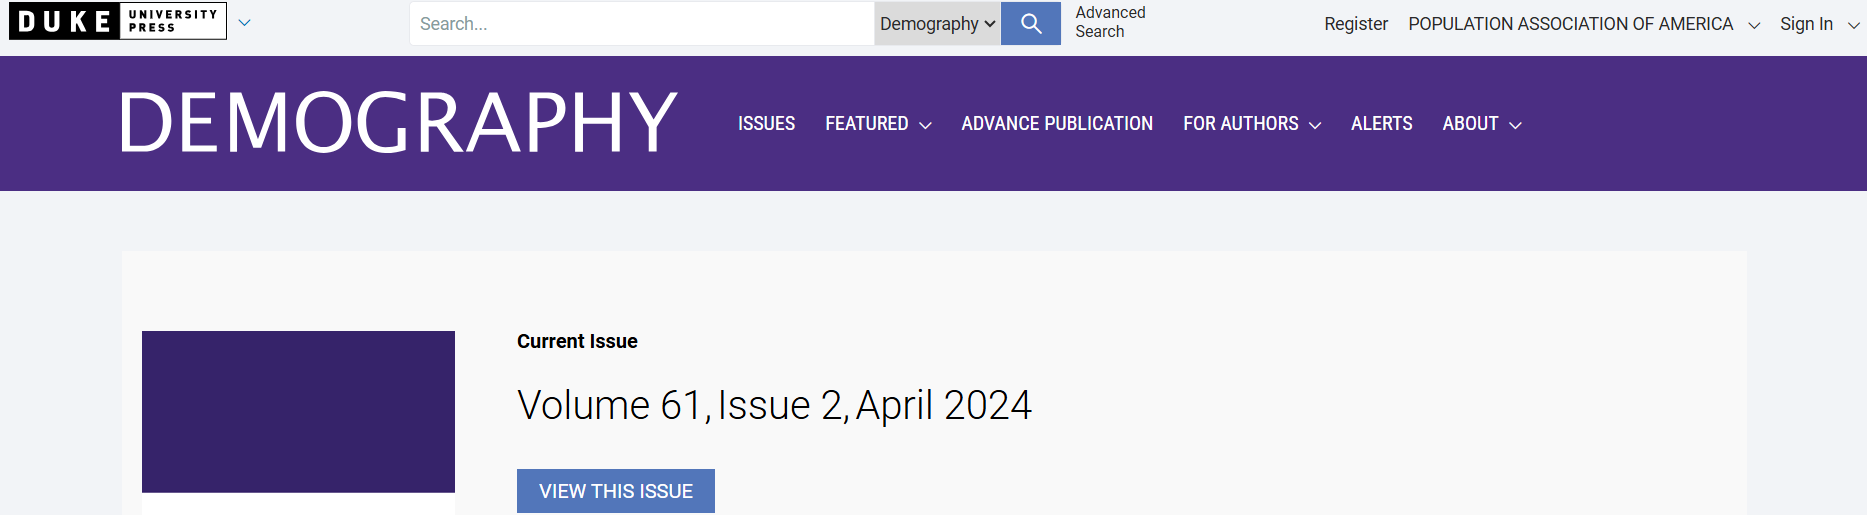Expand Population Association of America menu

[1584, 24]
